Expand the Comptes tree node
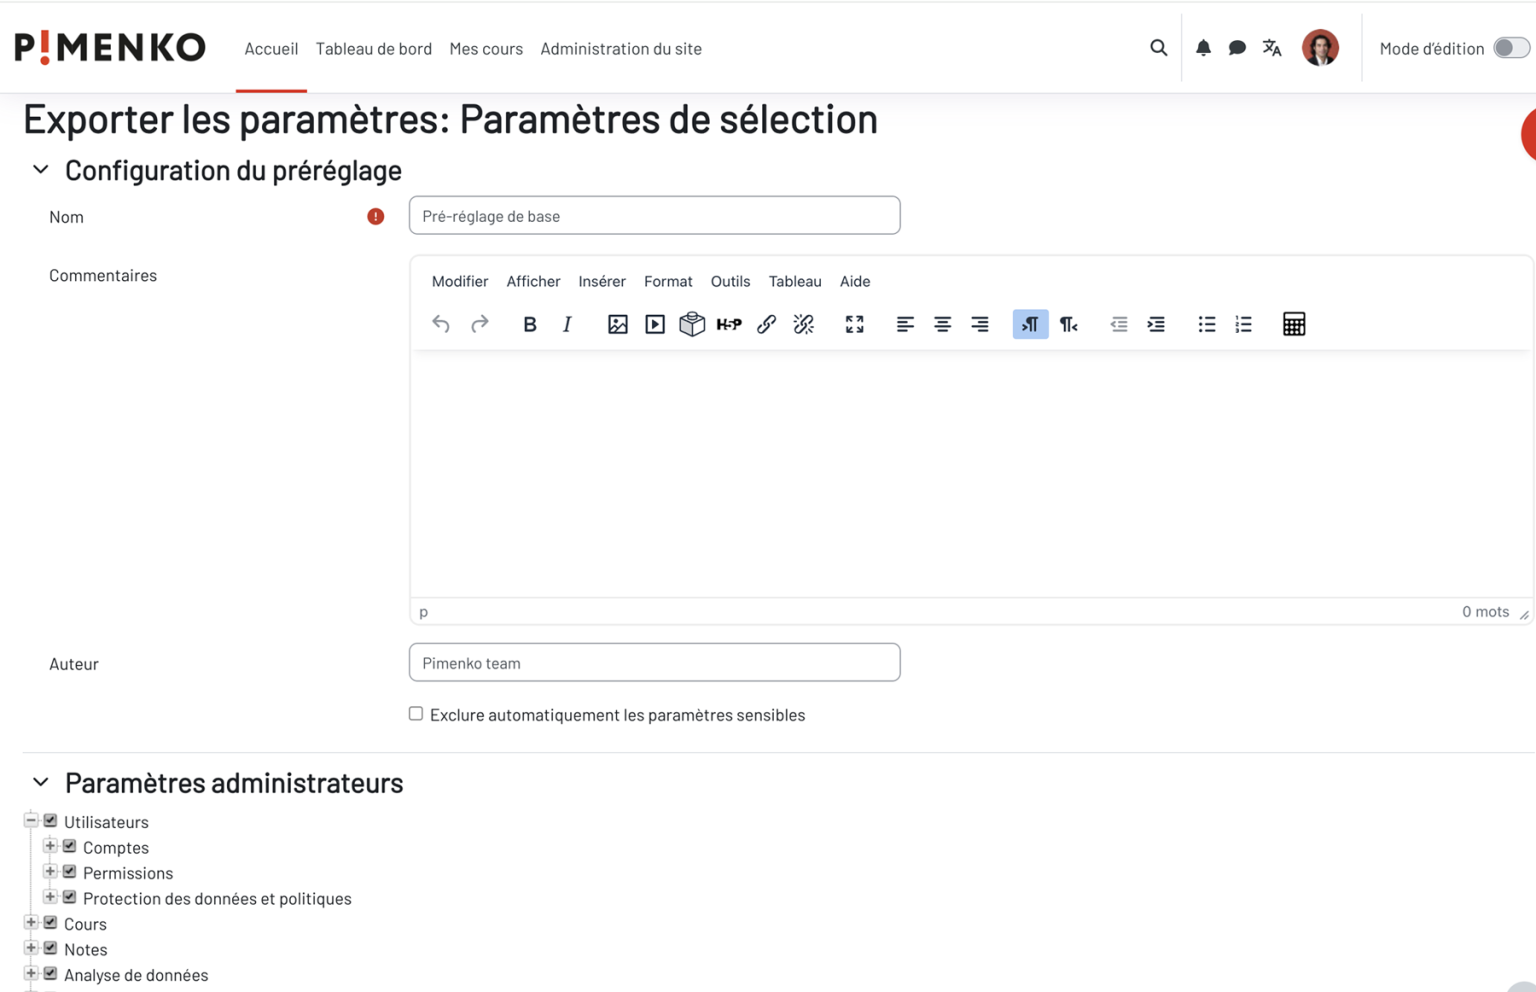 click(x=51, y=845)
